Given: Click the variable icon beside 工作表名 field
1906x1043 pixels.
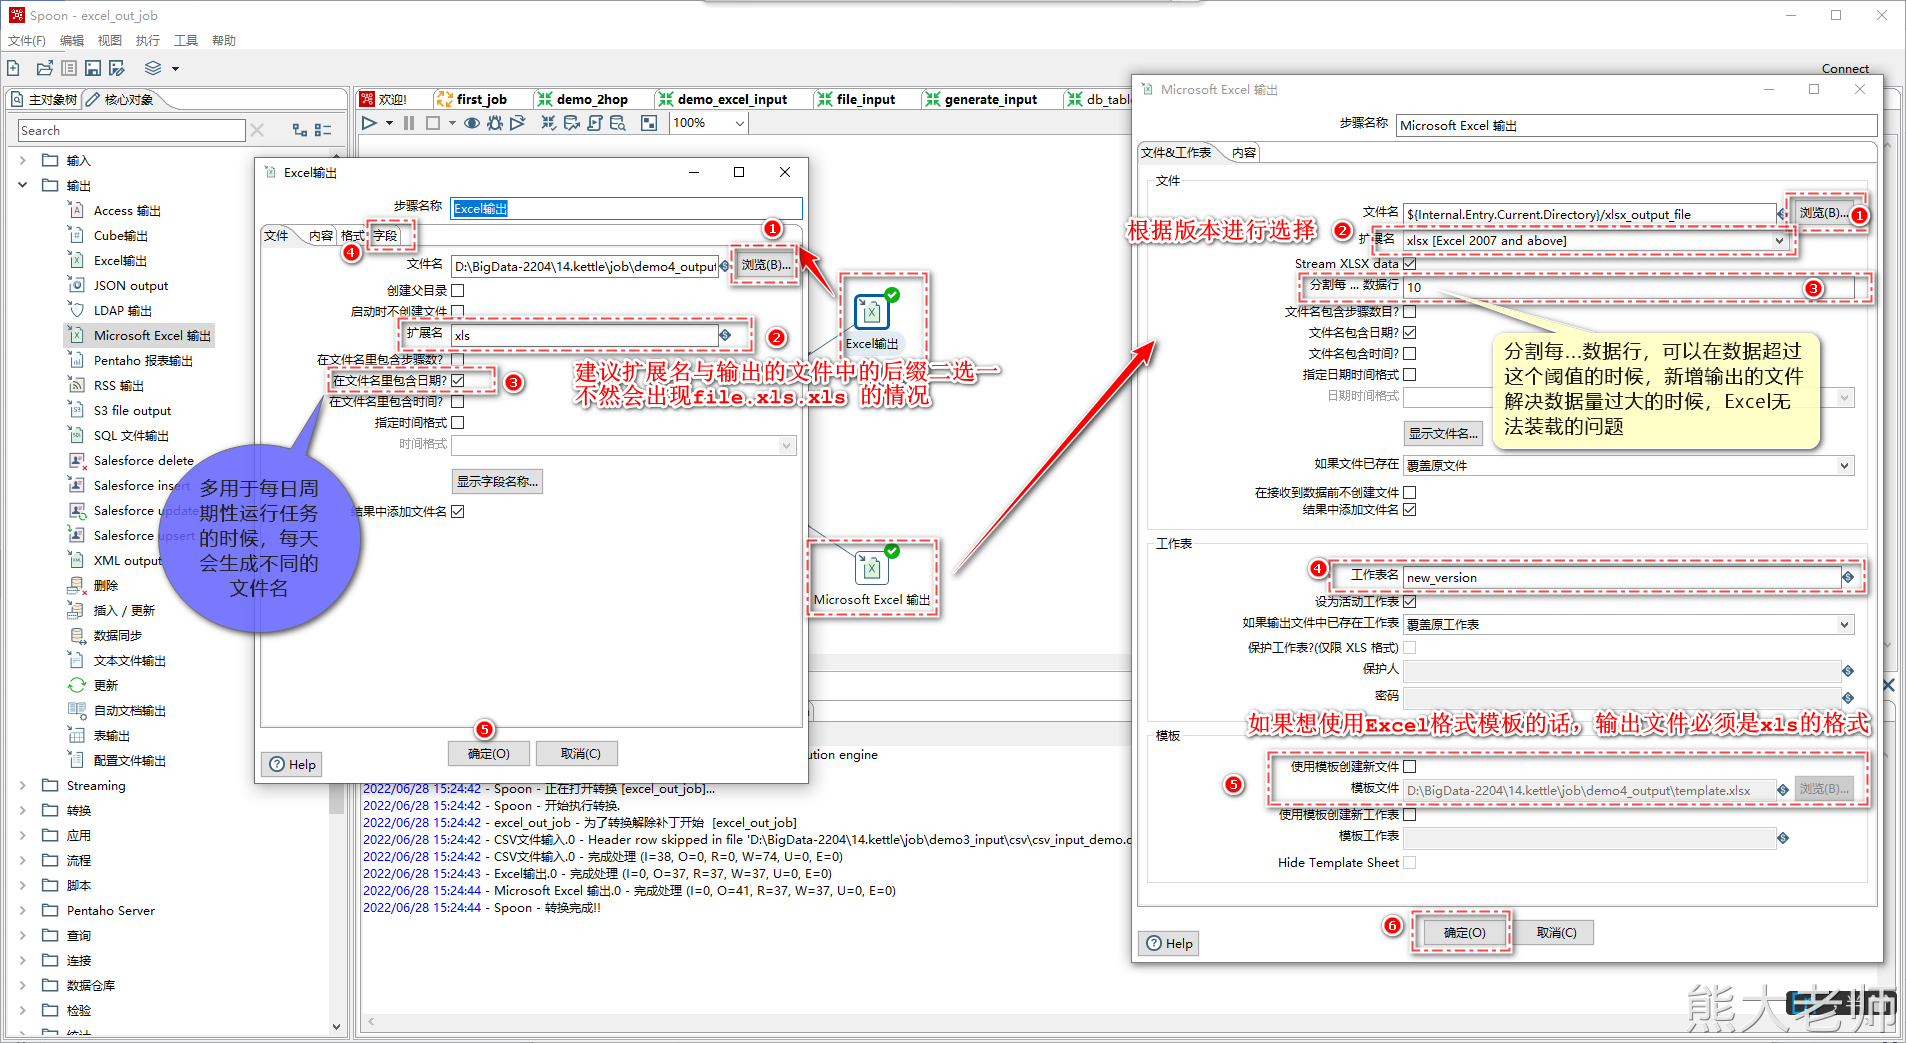Looking at the screenshot, I should (x=1848, y=577).
